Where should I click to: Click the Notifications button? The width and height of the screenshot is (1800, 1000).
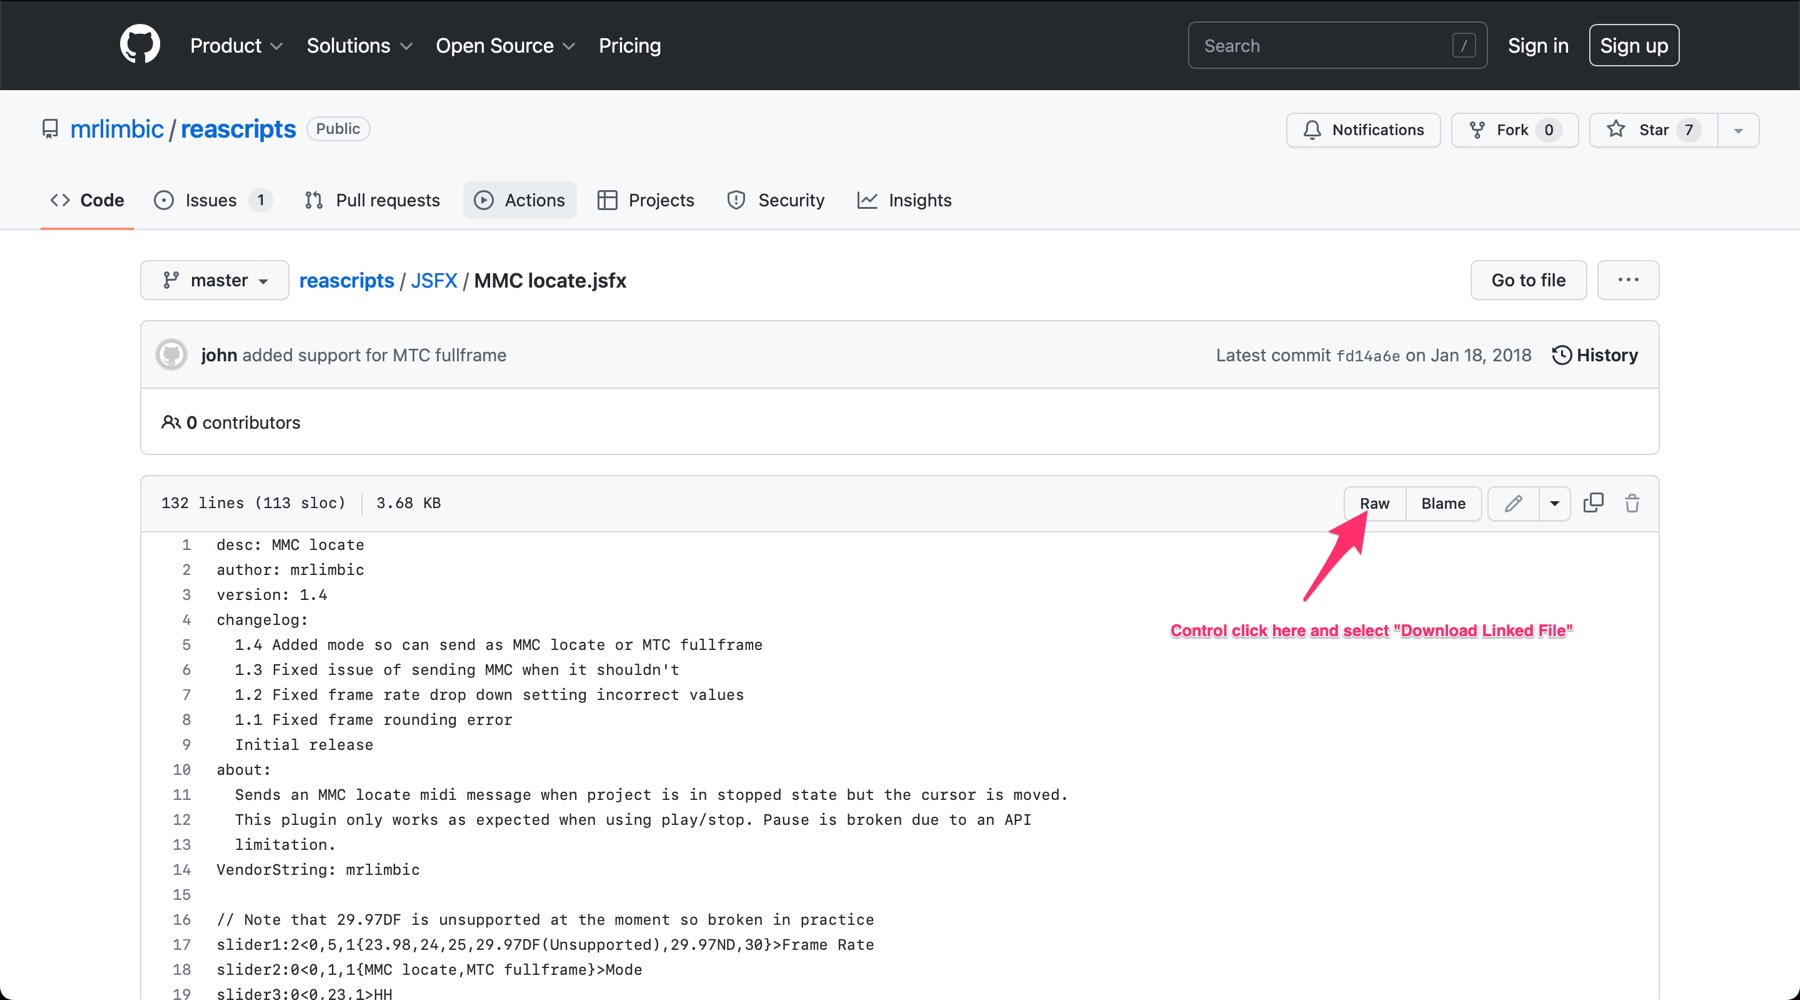coord(1363,130)
